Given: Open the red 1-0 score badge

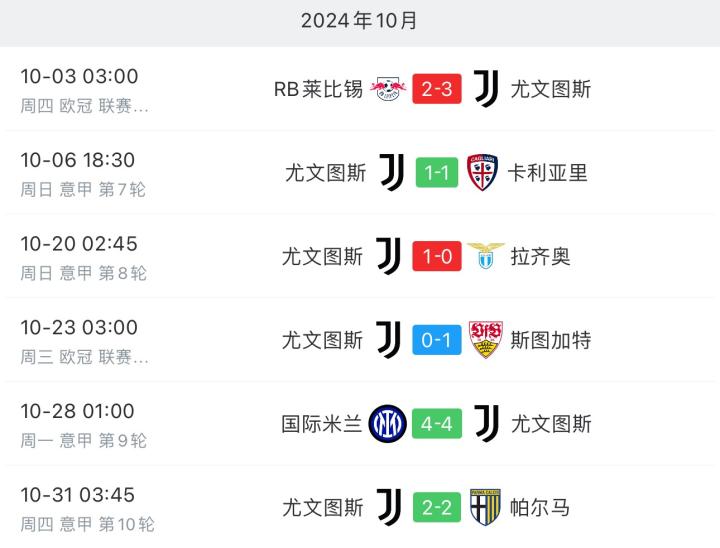Looking at the screenshot, I should (x=436, y=256).
